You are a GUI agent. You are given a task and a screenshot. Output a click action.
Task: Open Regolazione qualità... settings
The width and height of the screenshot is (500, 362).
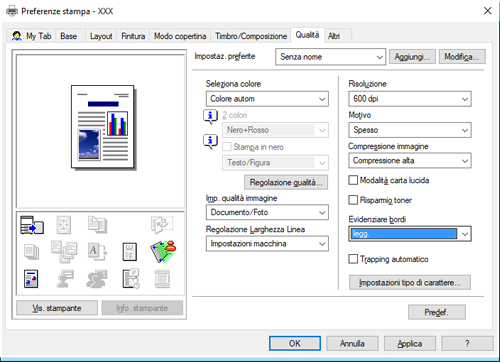point(286,182)
